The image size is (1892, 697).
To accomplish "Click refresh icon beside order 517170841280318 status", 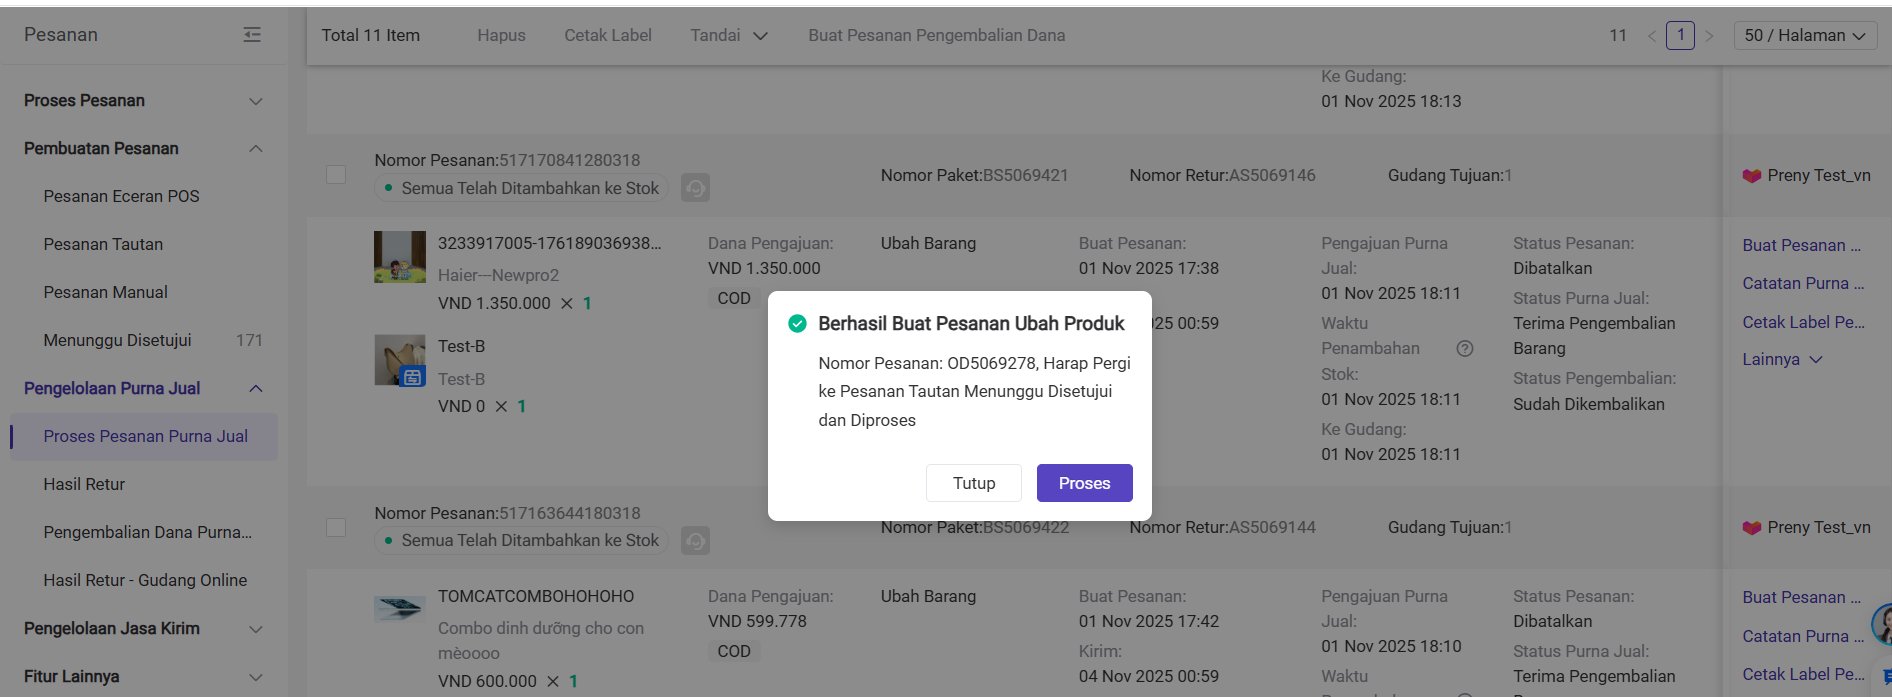I will click(x=695, y=188).
